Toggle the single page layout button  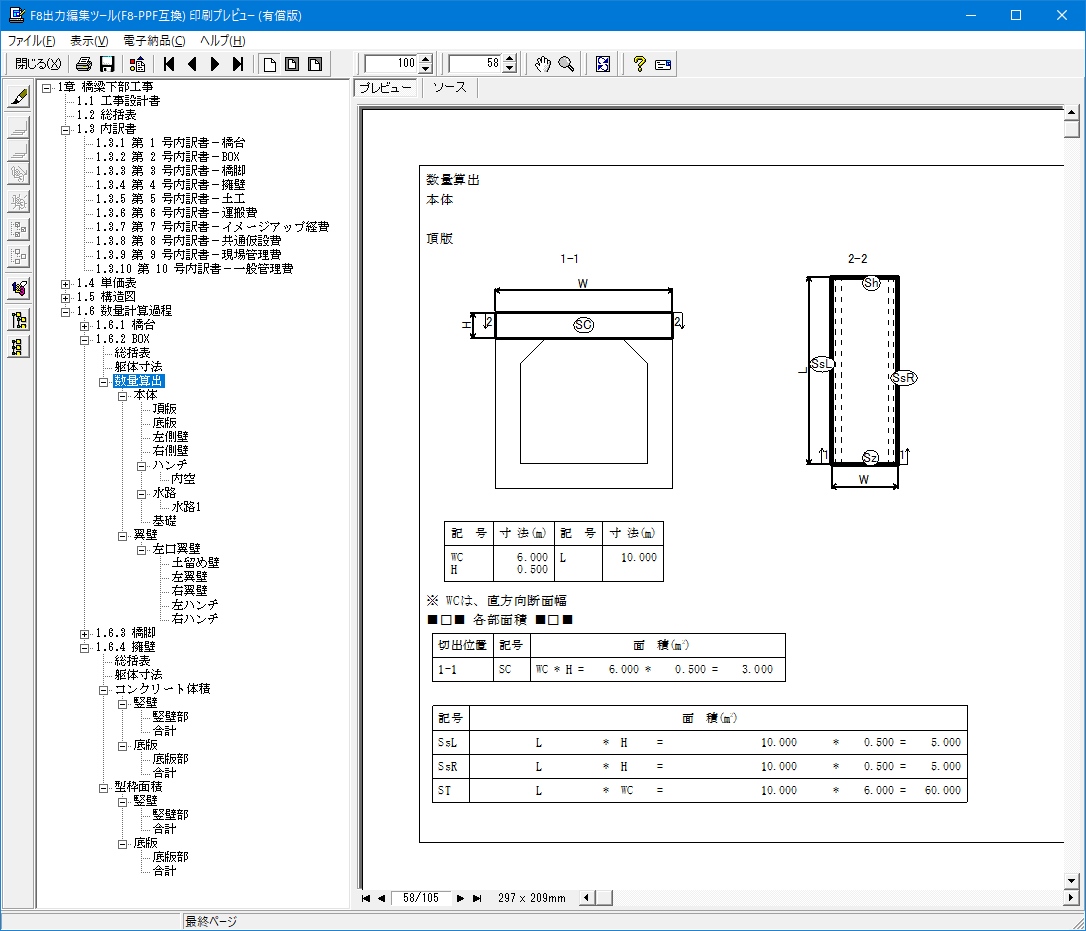tap(269, 64)
